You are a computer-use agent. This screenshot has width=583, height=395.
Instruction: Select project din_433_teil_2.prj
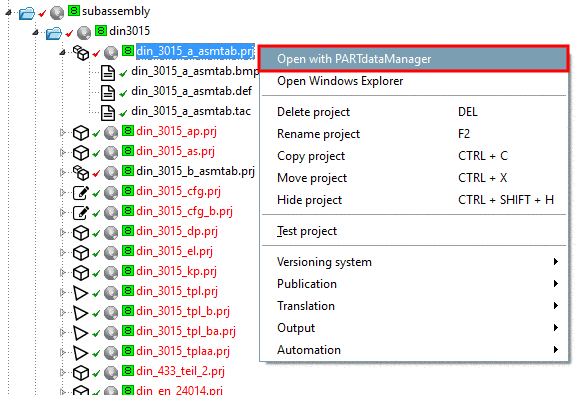pos(180,372)
